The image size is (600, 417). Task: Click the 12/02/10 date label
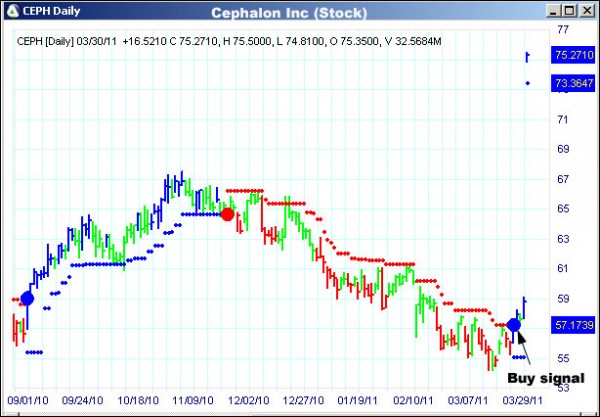point(248,401)
